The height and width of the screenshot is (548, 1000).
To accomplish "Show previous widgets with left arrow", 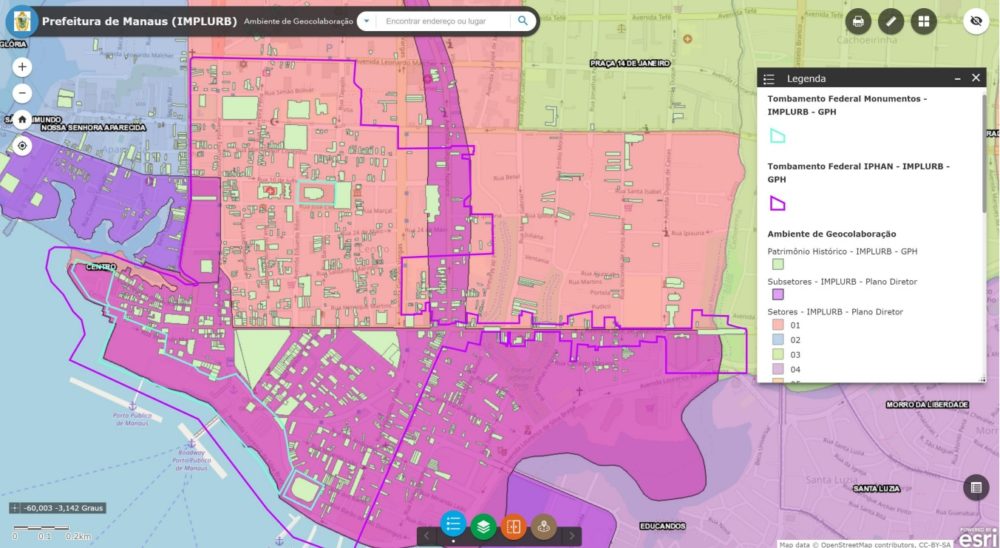I will coord(427,536).
